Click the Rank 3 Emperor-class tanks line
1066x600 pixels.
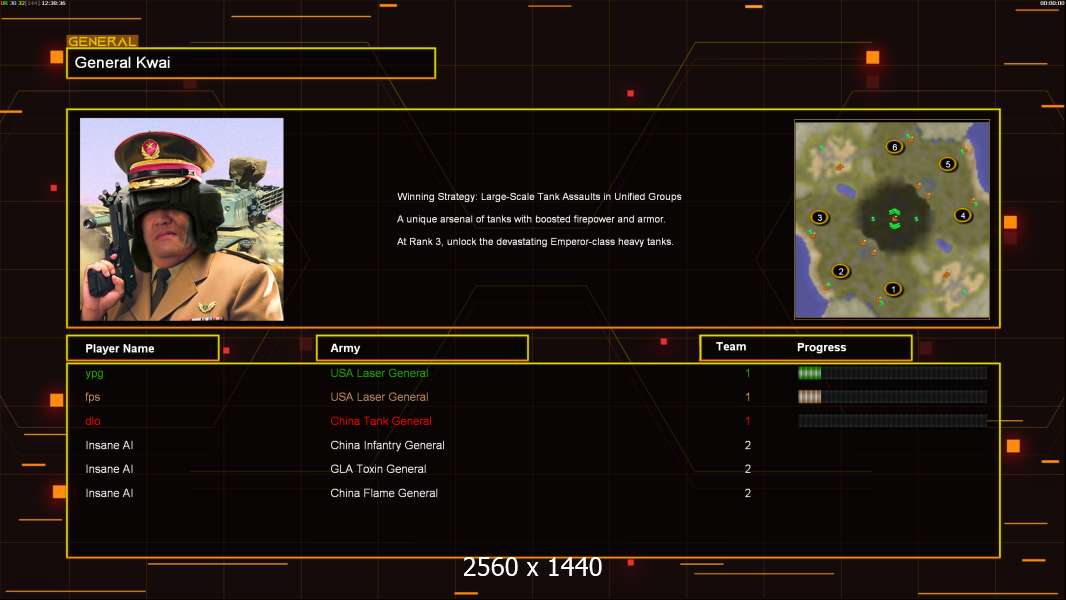tap(535, 241)
